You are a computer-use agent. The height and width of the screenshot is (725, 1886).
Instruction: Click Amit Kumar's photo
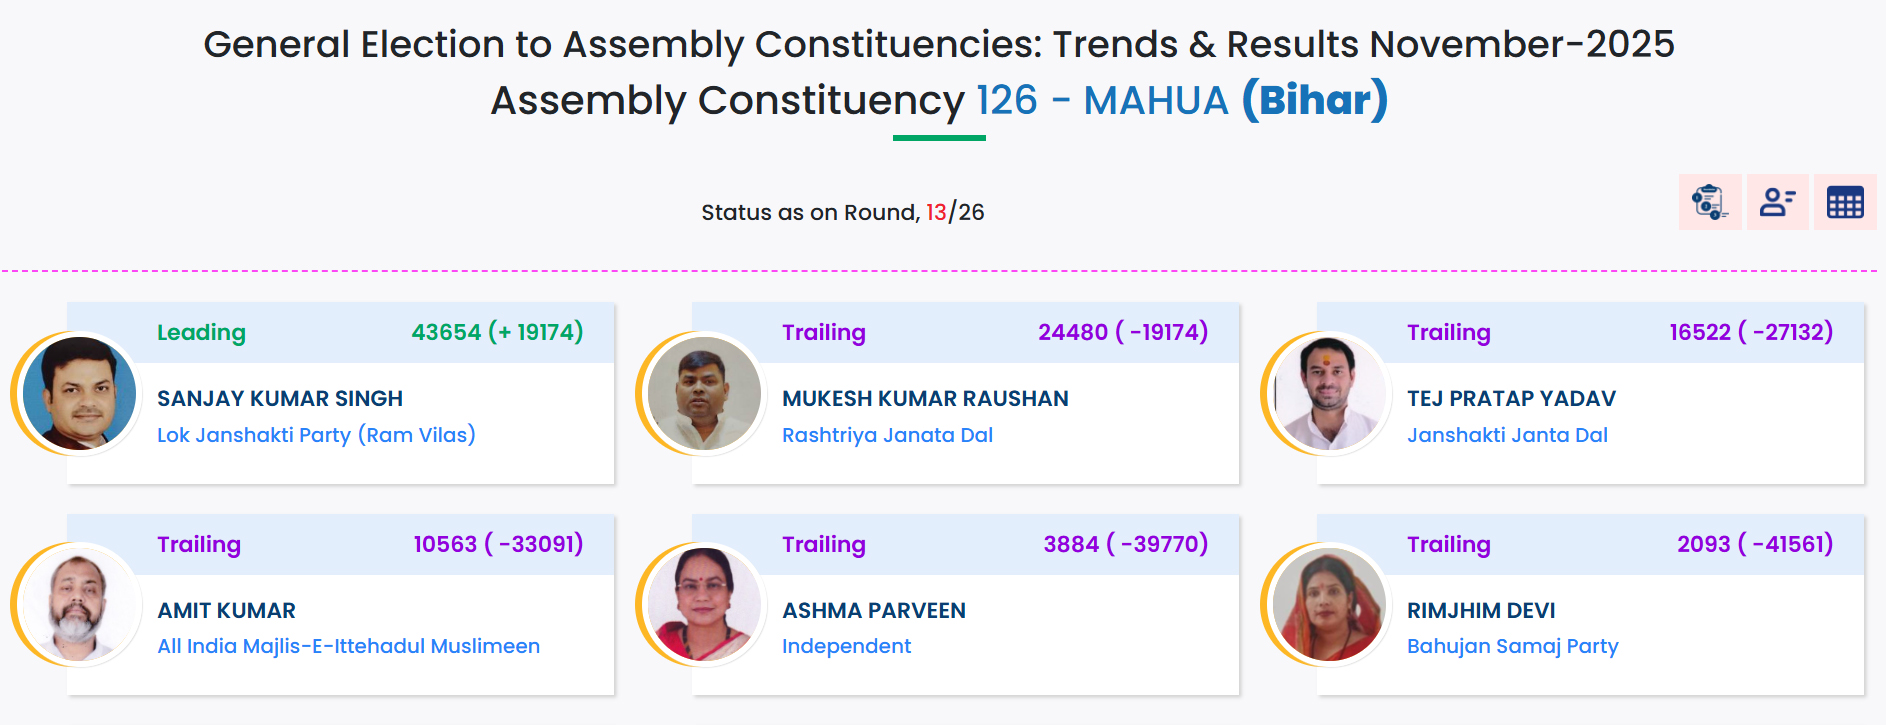(x=79, y=605)
